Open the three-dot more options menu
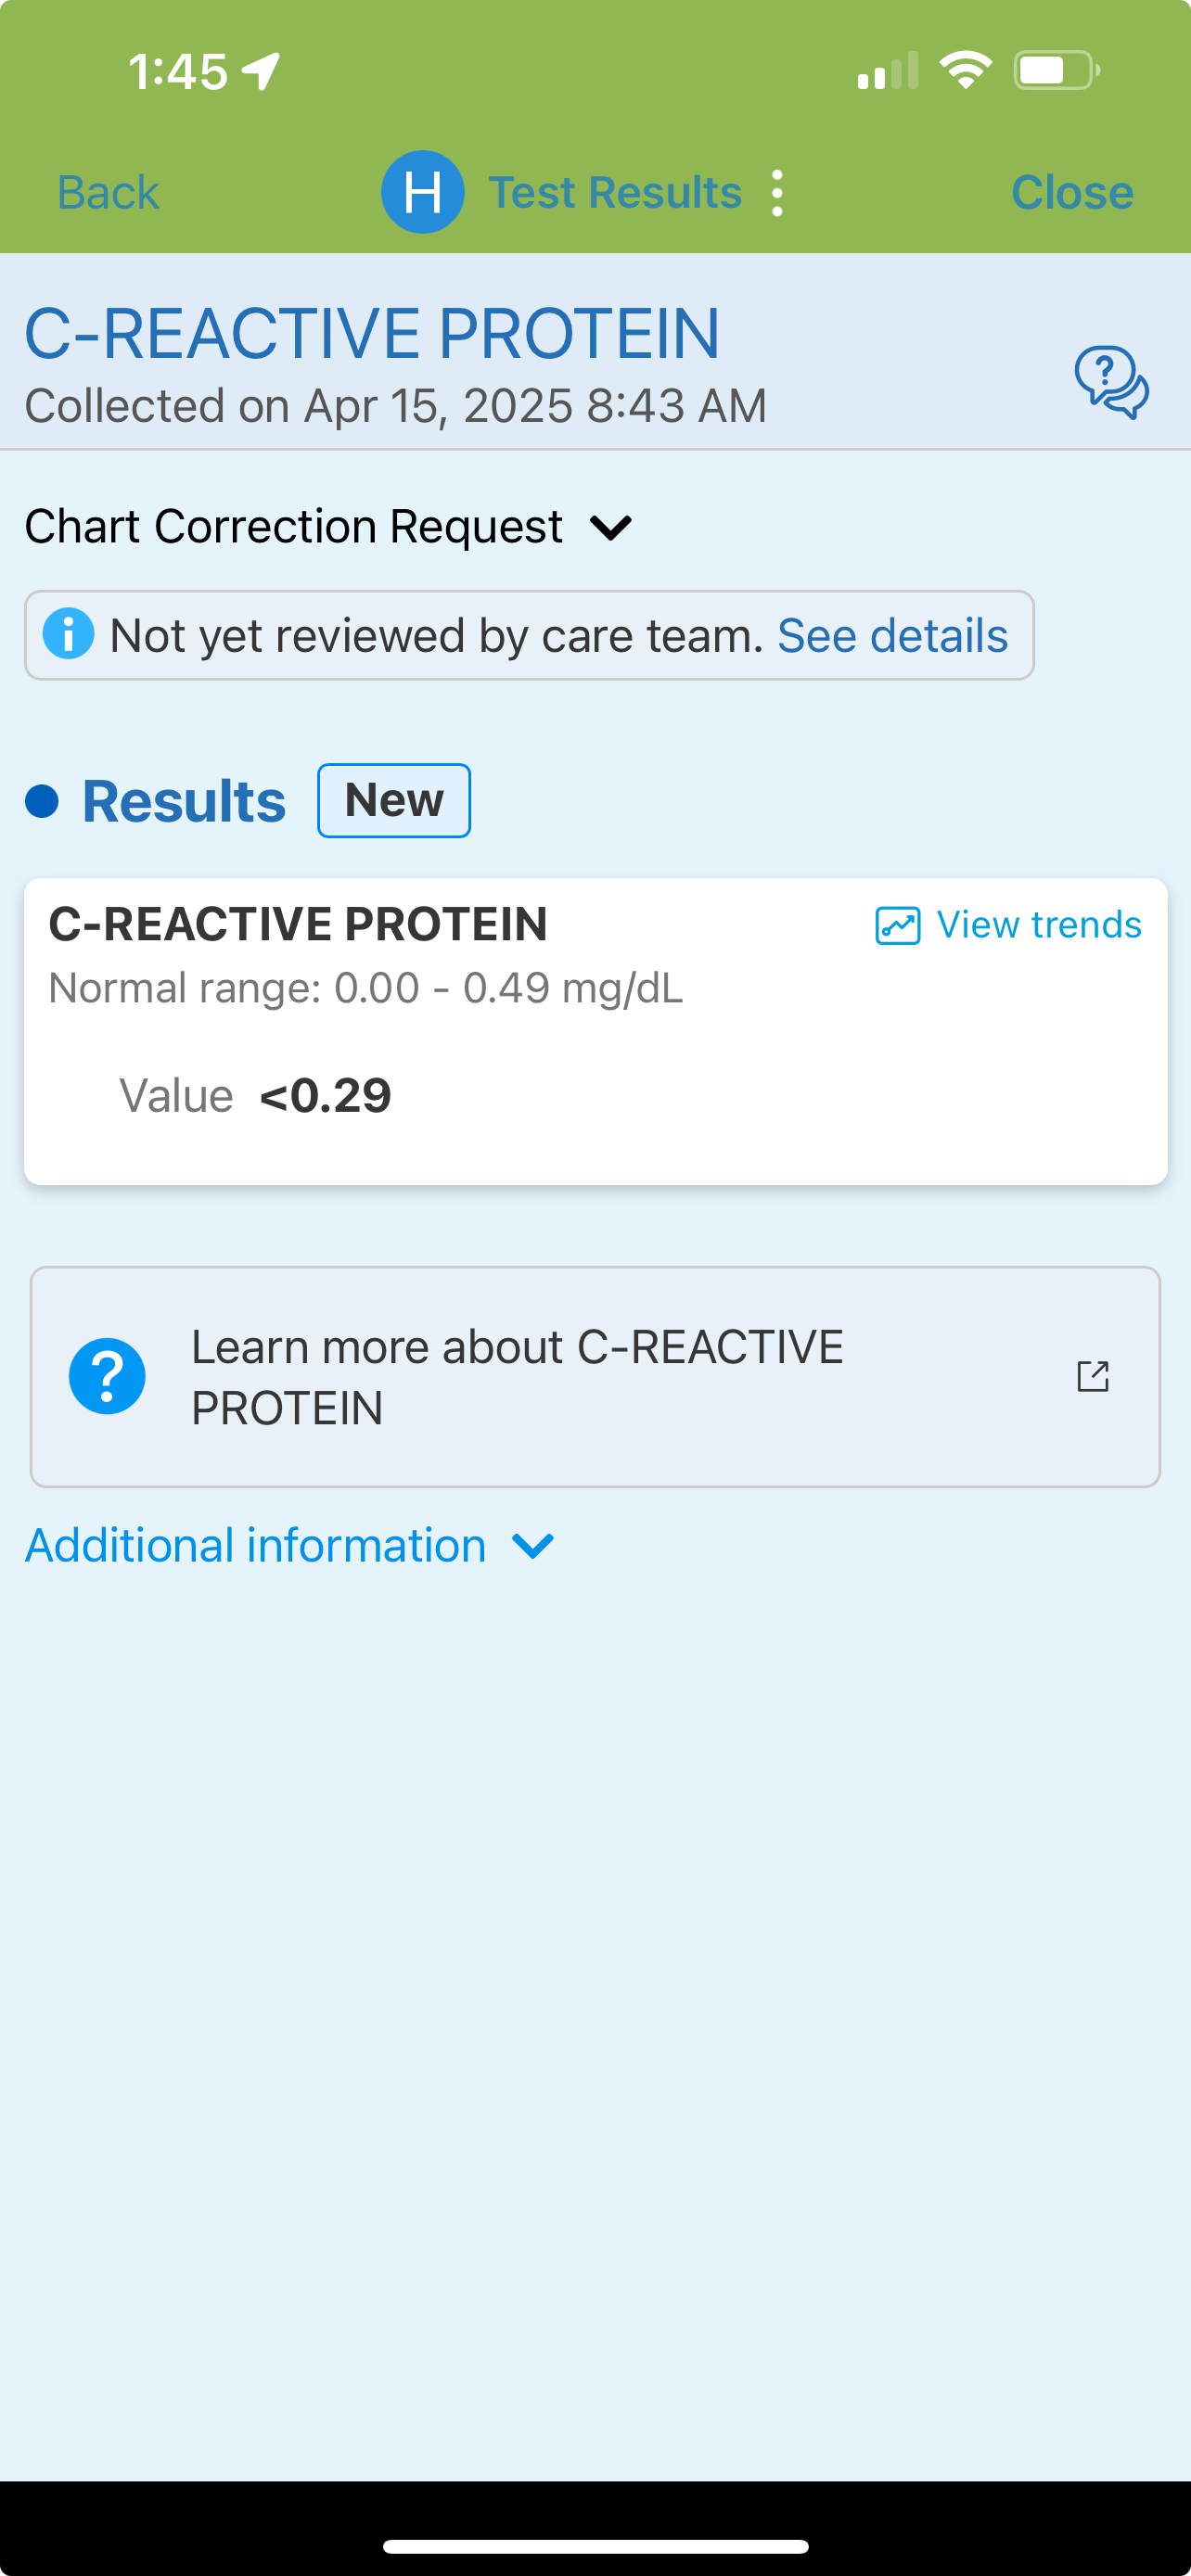1191x2576 pixels. [777, 193]
